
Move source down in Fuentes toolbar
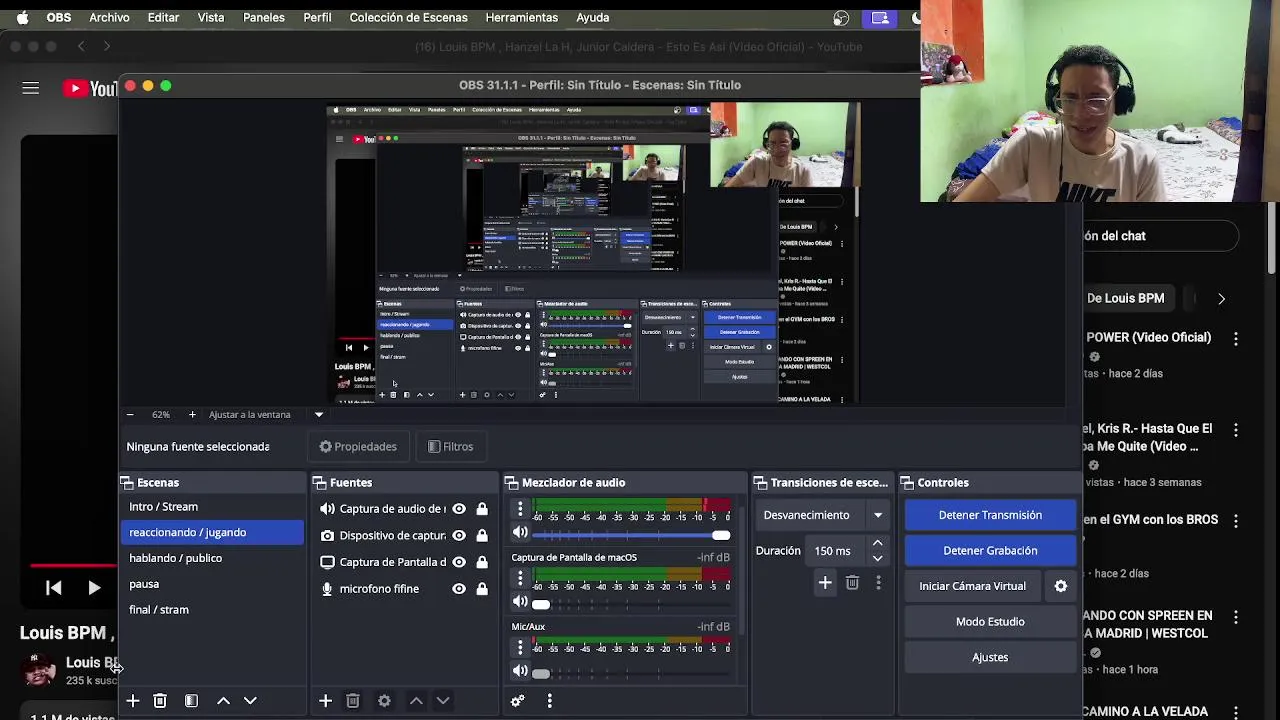click(443, 701)
